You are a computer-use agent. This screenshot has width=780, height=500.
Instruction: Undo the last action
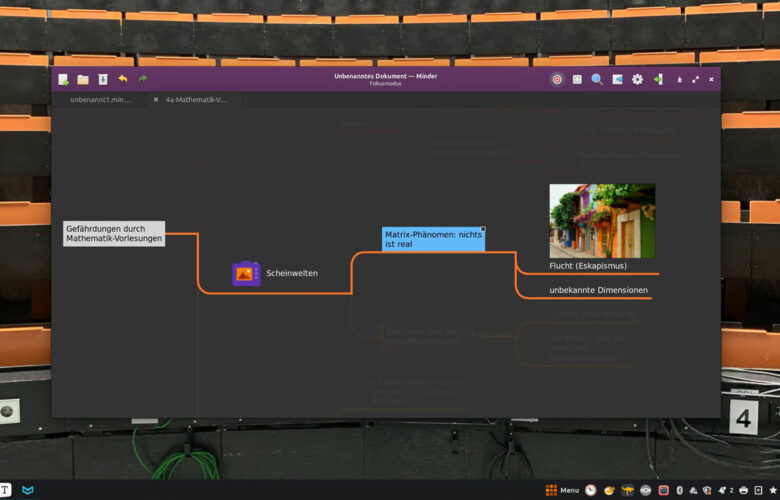click(123, 79)
